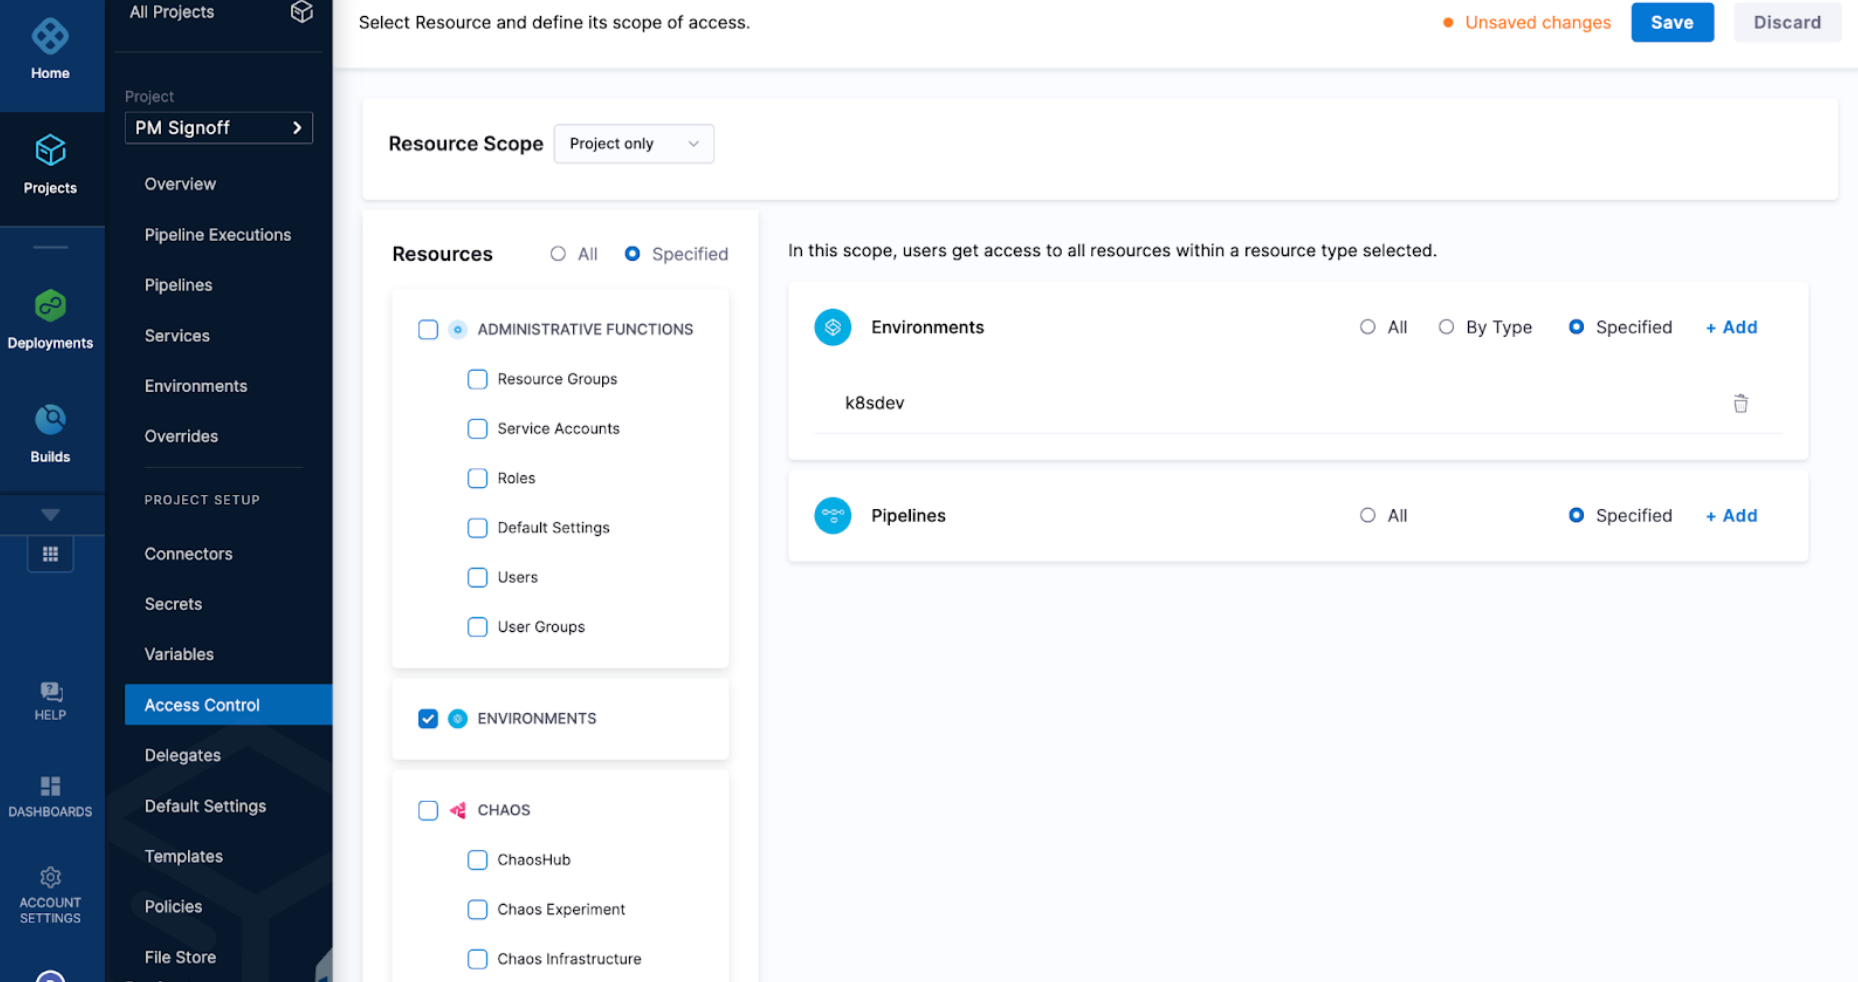This screenshot has height=982, width=1858.
Task: Open the Builds module icon
Action: coord(50,420)
